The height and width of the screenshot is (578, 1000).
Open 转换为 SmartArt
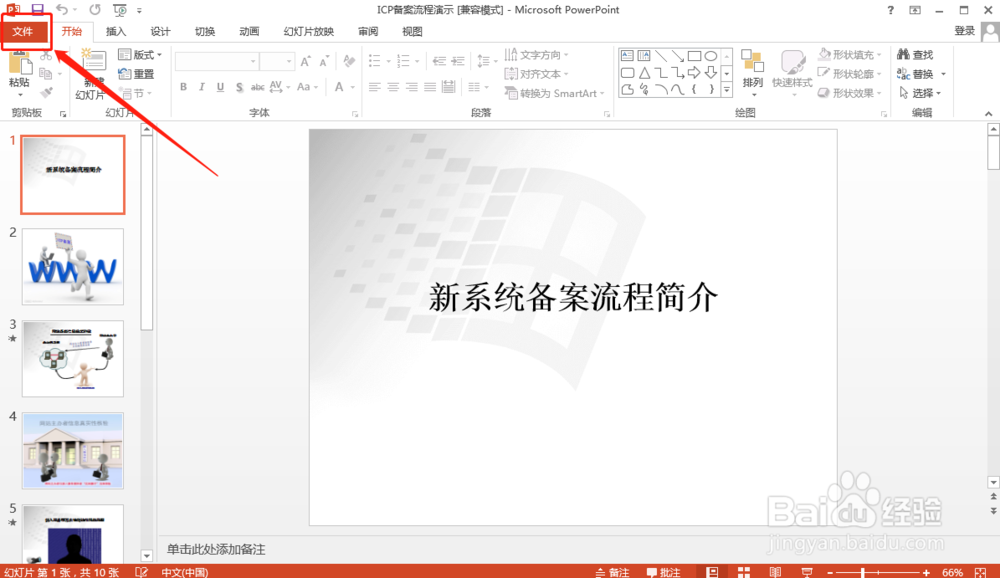(555, 92)
